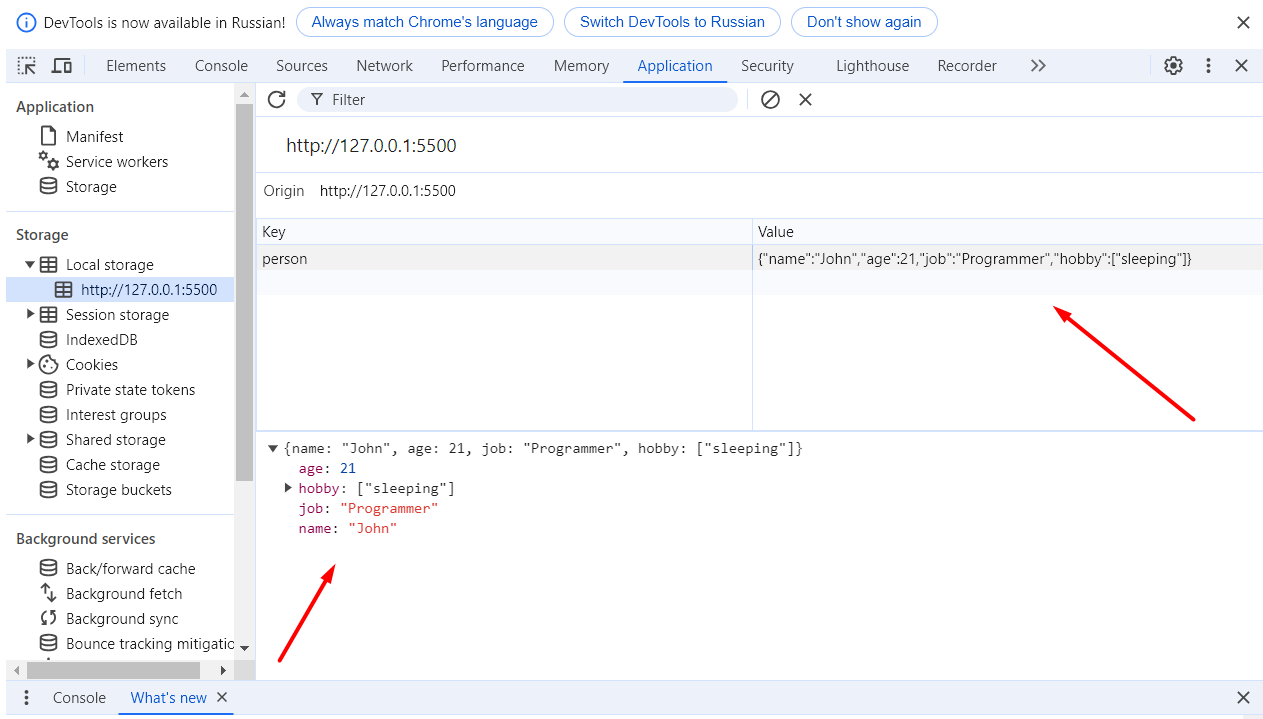The height and width of the screenshot is (719, 1263).
Task: Close the What's new drawer tab
Action: pos(222,697)
